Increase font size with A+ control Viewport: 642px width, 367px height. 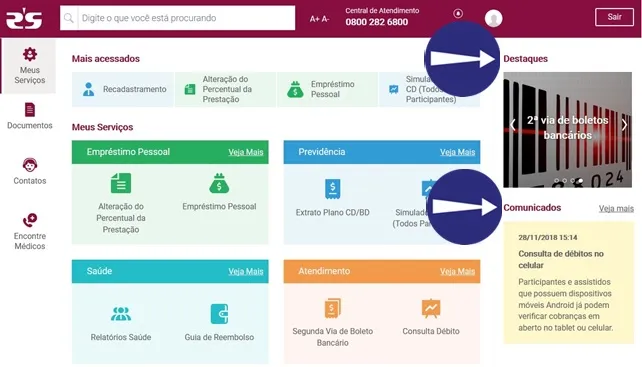(314, 19)
